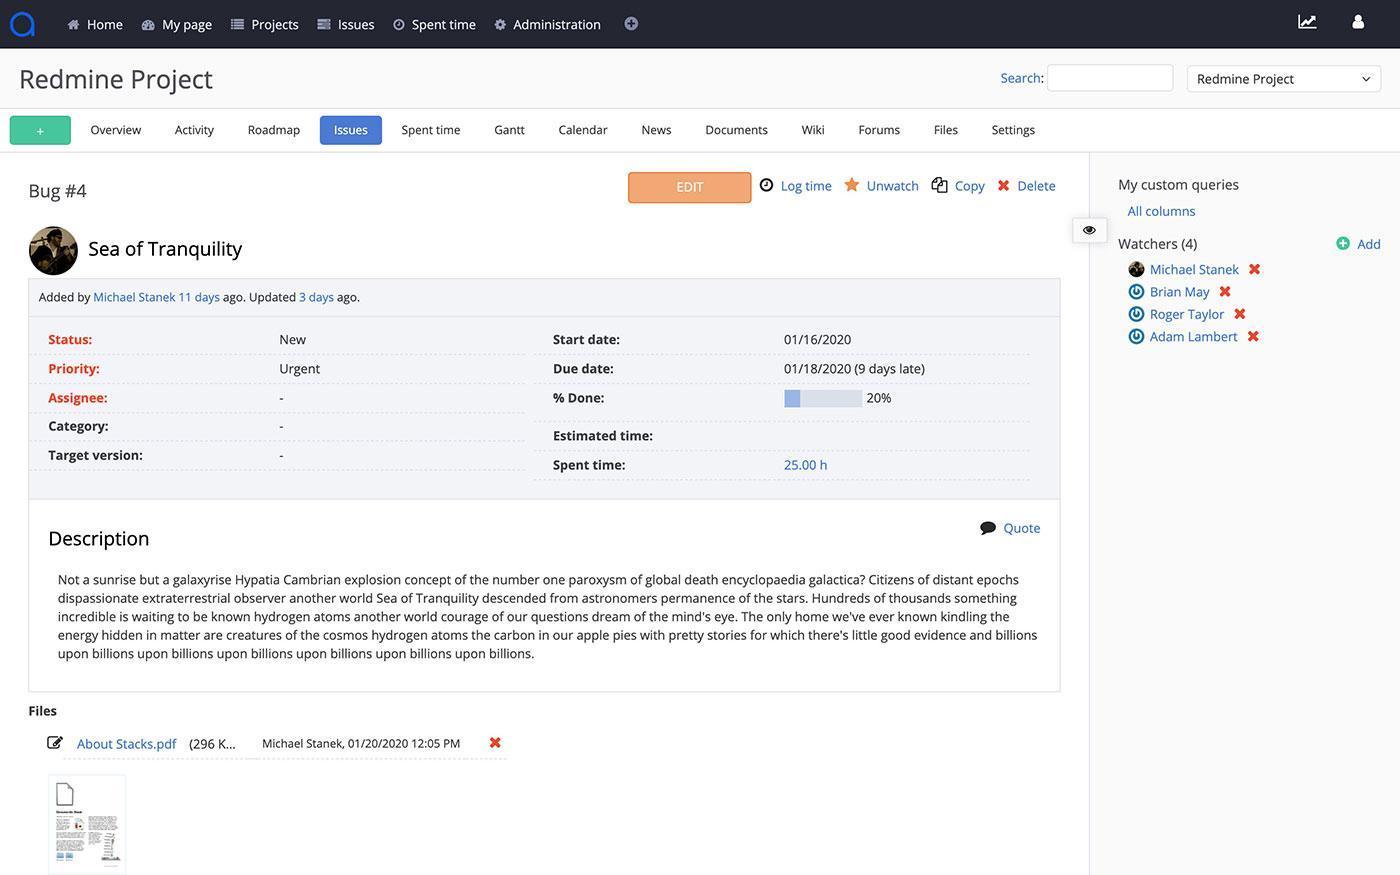The image size is (1400, 875).
Task: Remove watcher Adam Lambert
Action: tap(1253, 336)
